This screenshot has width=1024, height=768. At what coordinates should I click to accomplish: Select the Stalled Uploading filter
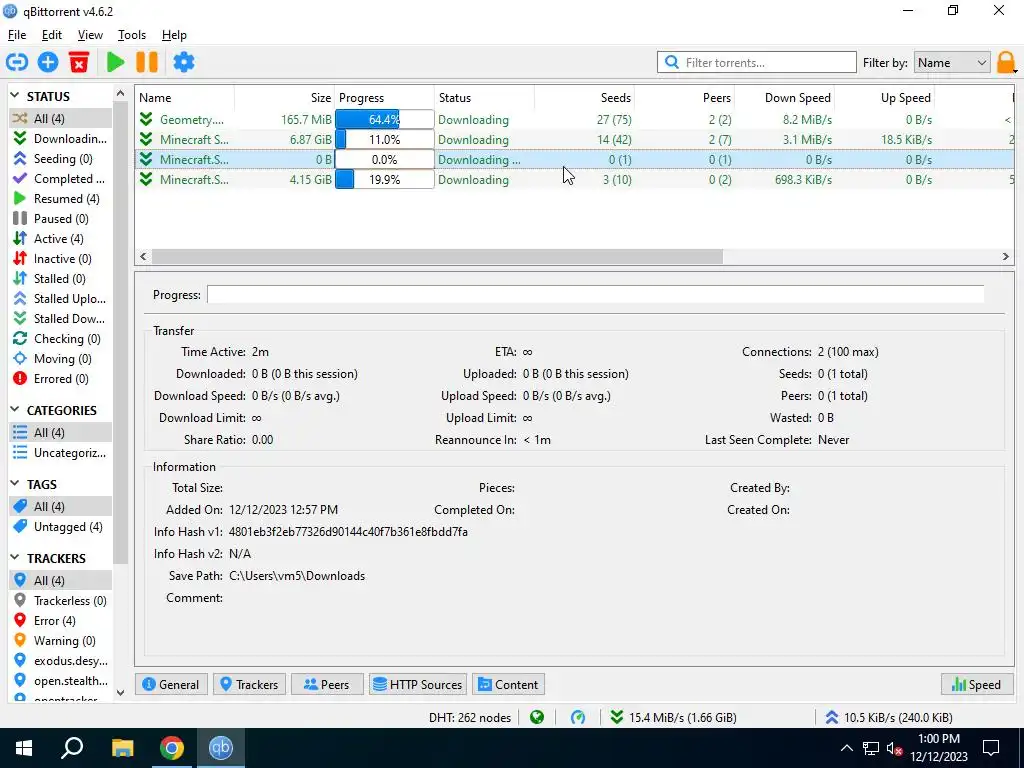[60, 299]
